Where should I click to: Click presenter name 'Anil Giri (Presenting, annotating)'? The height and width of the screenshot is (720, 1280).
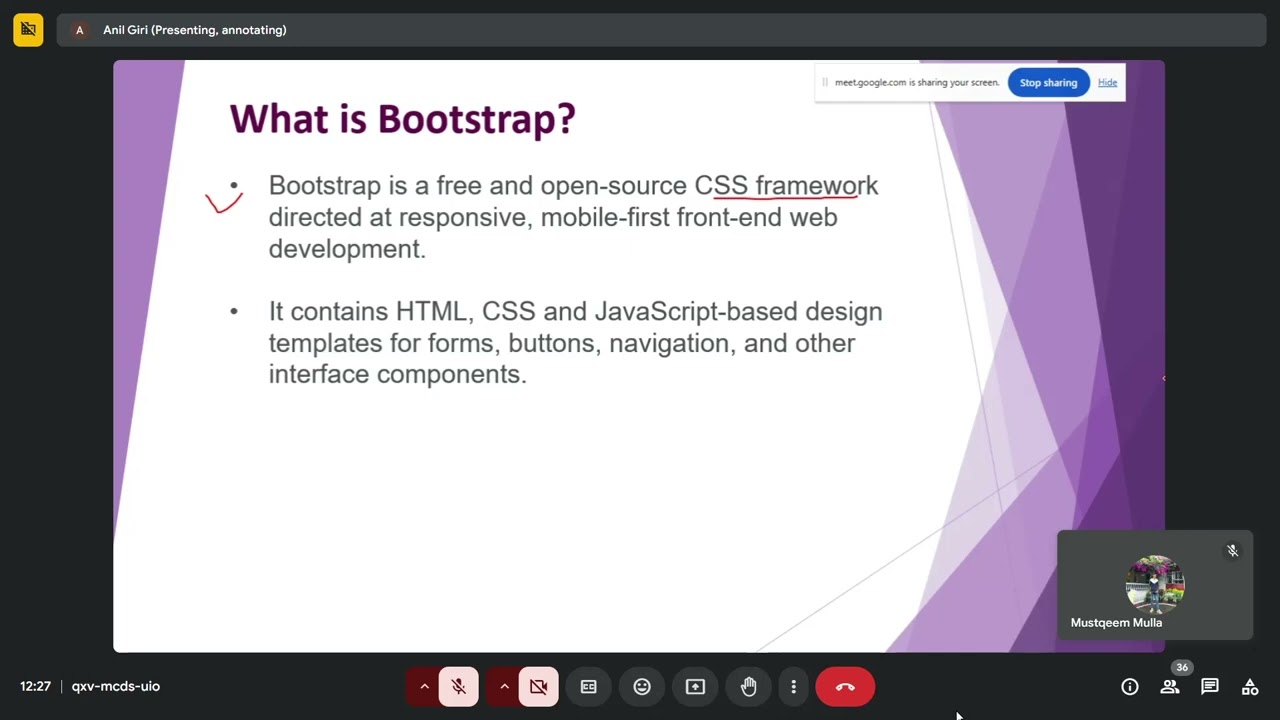(x=195, y=30)
